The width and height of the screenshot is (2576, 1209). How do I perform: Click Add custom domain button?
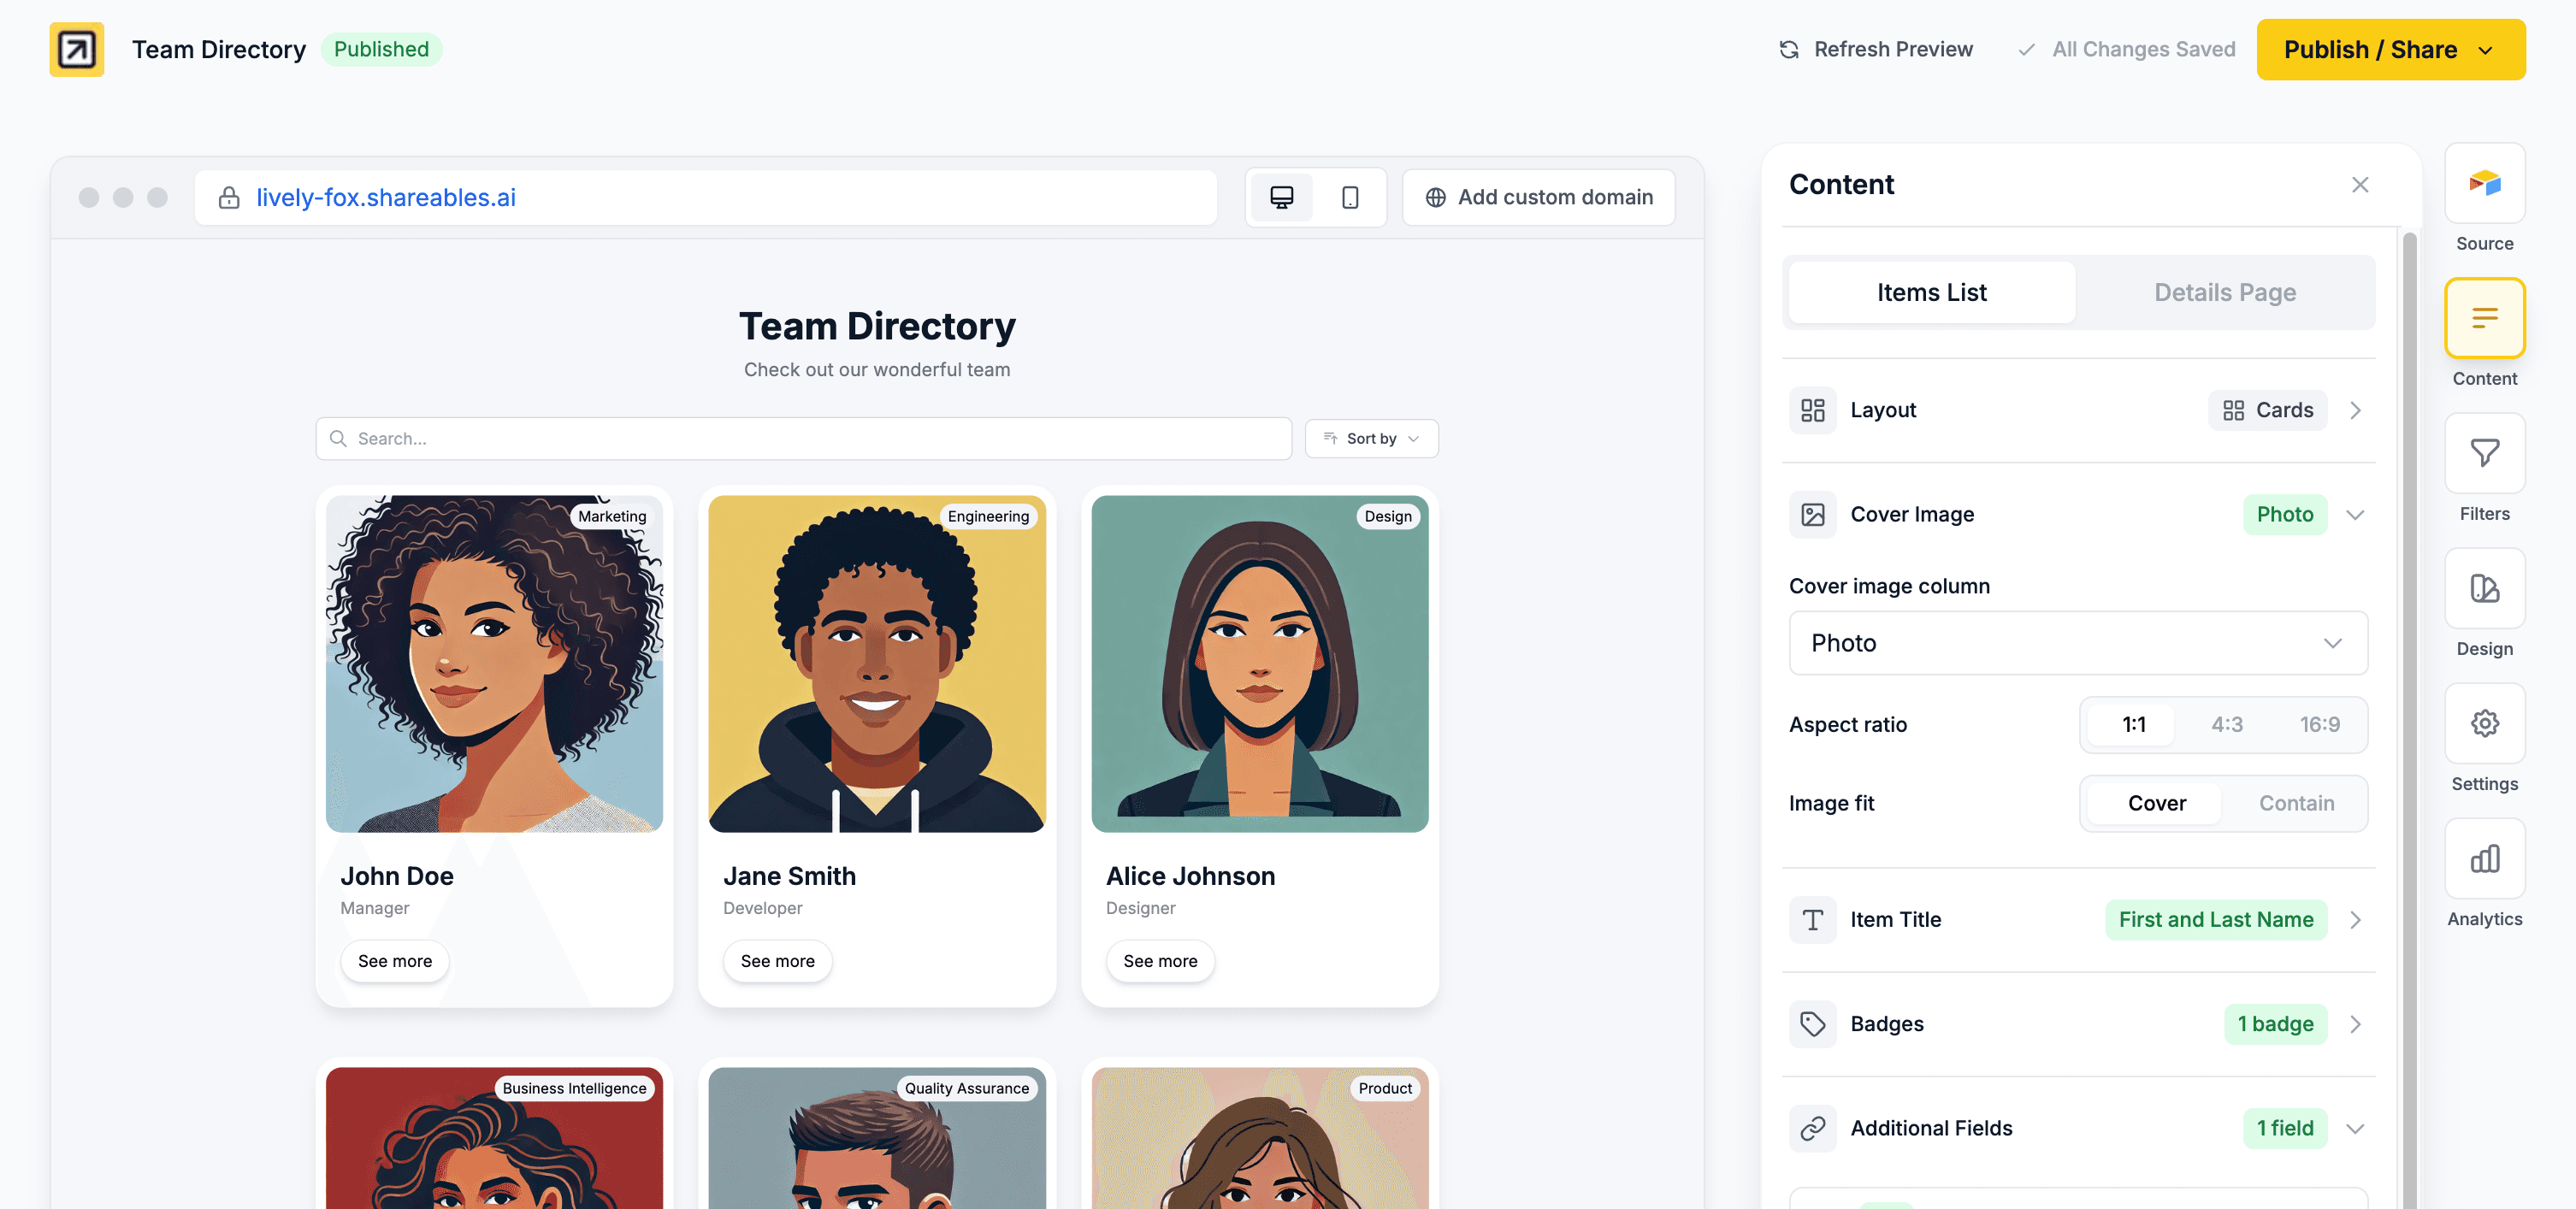point(1538,197)
